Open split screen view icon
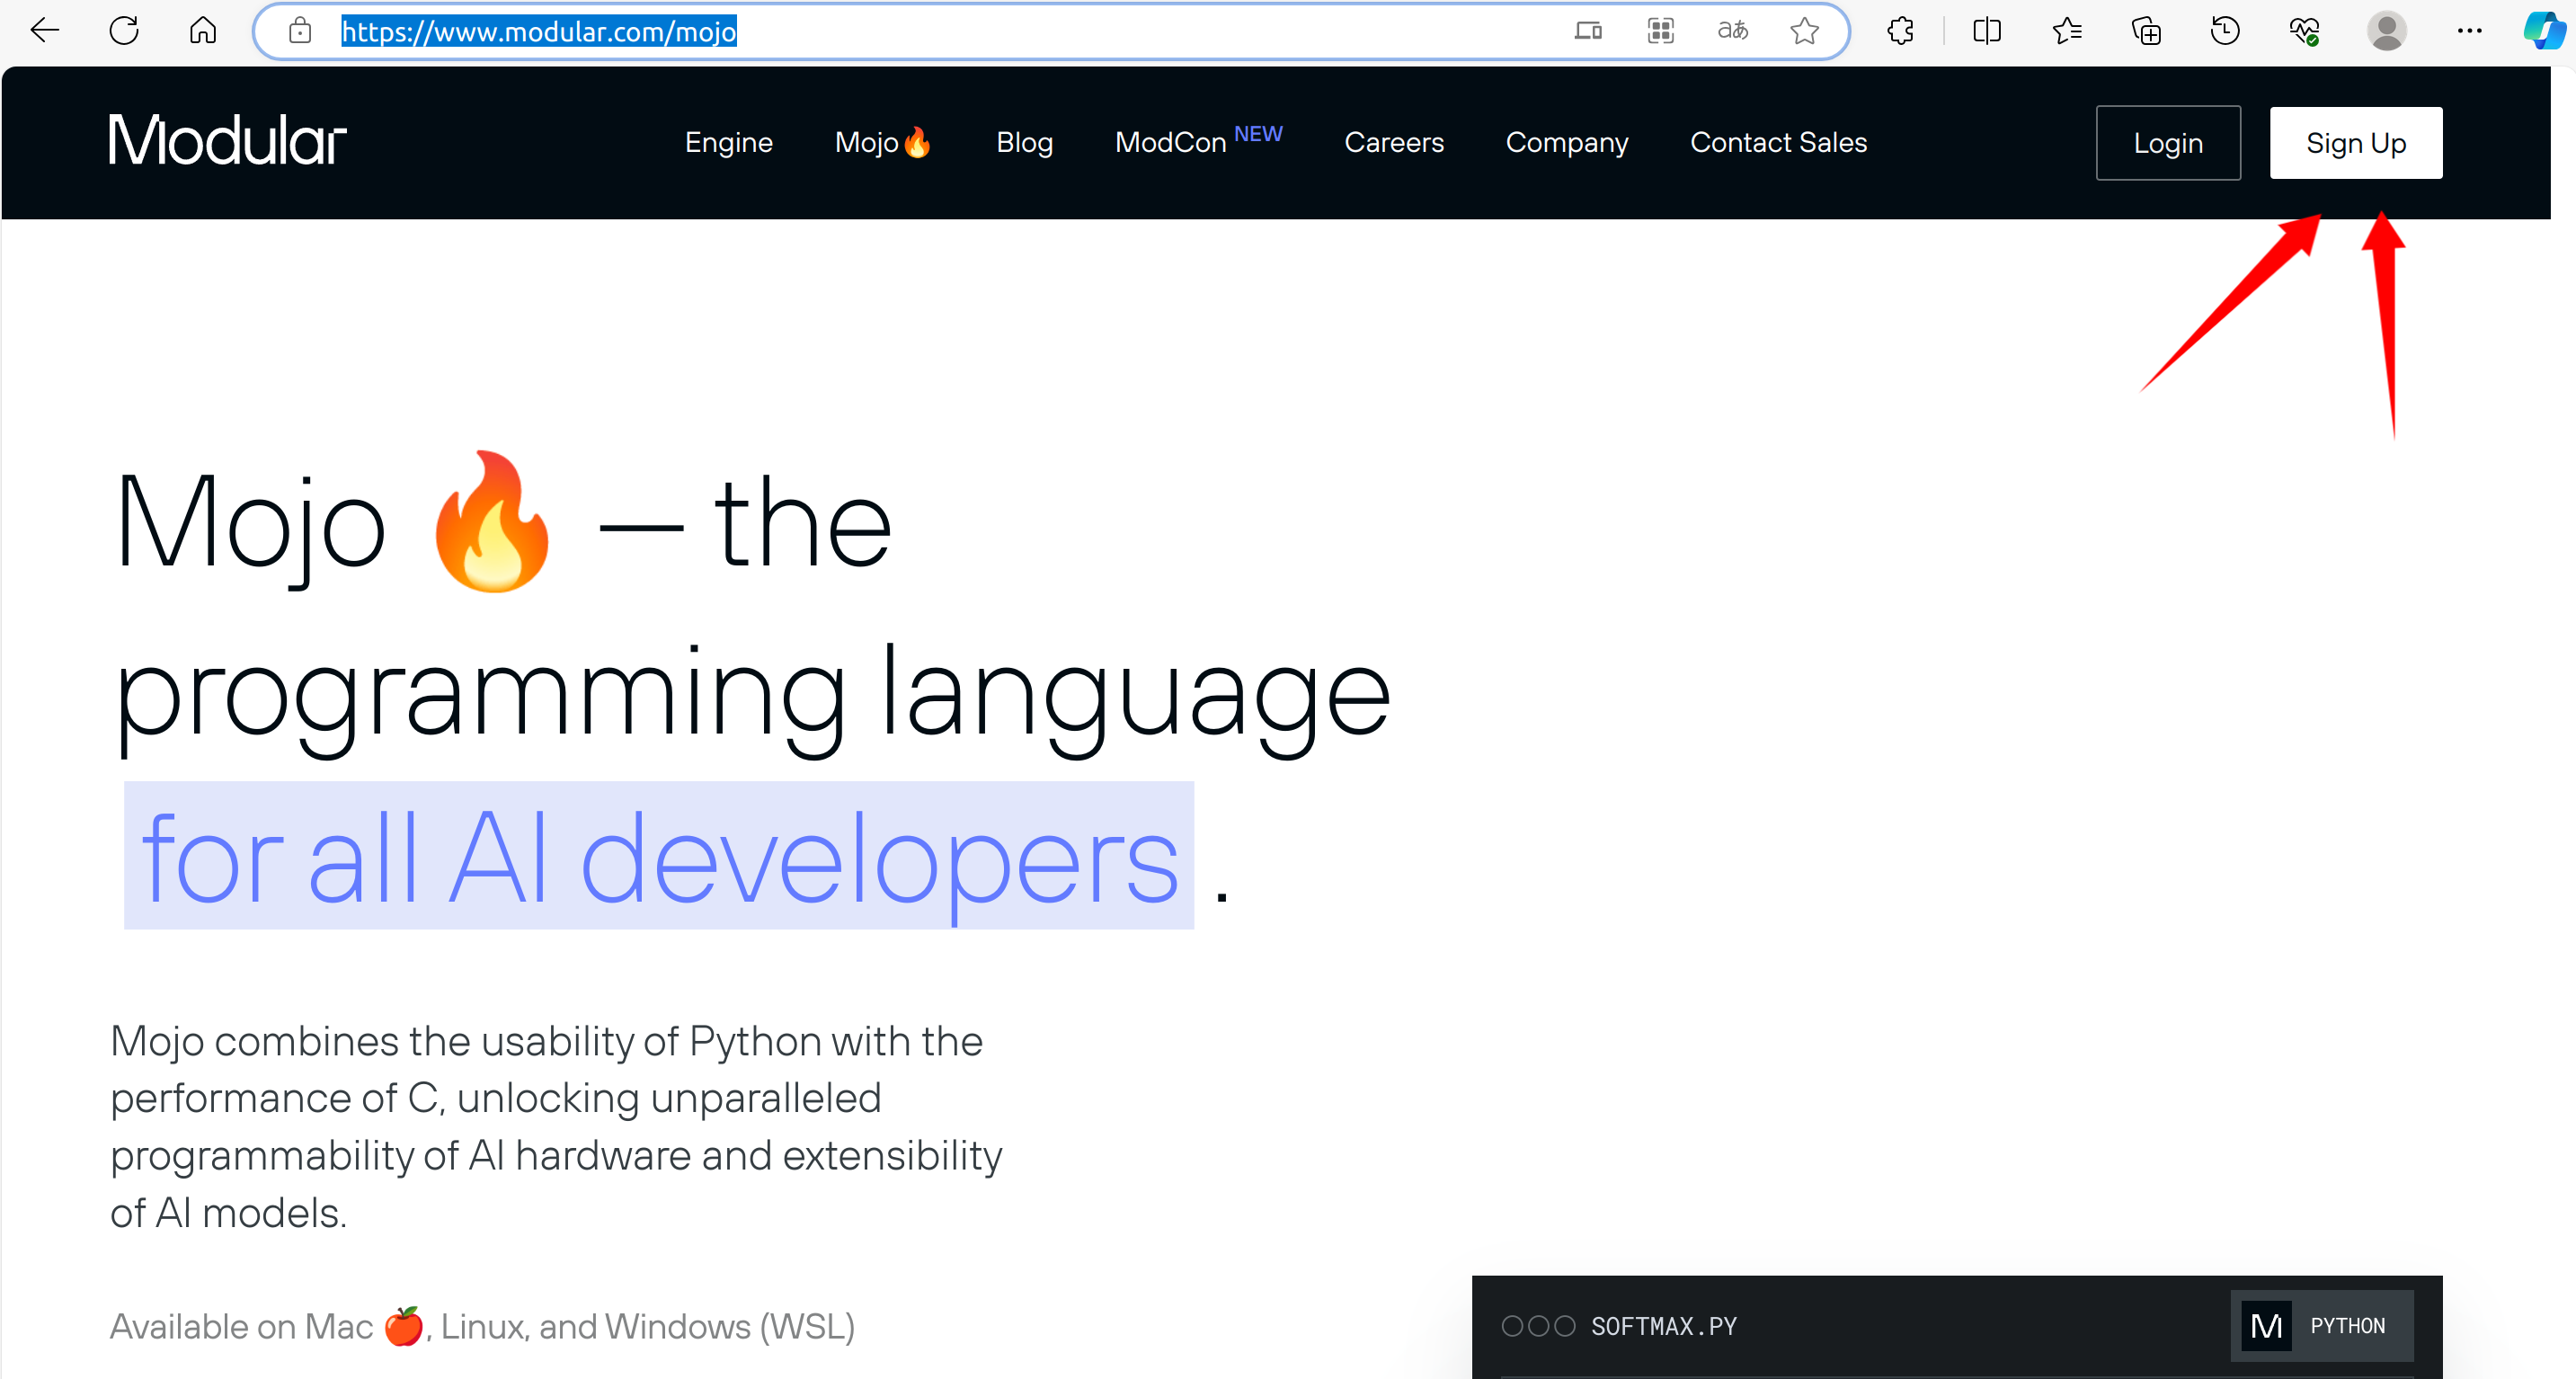 [x=1986, y=31]
